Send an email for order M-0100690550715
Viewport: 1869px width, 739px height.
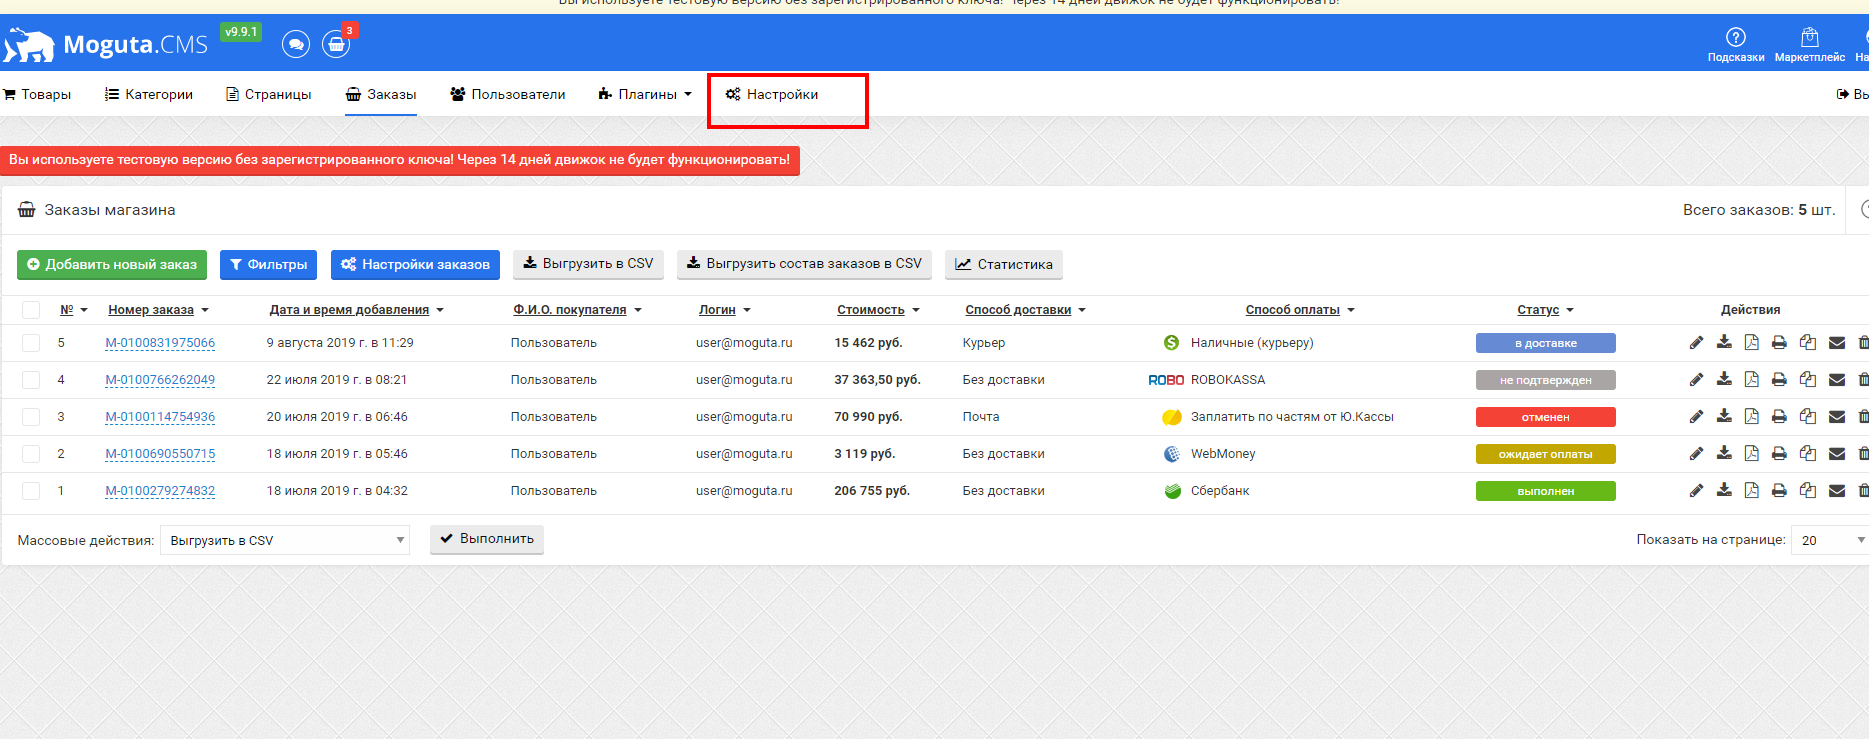coord(1837,454)
